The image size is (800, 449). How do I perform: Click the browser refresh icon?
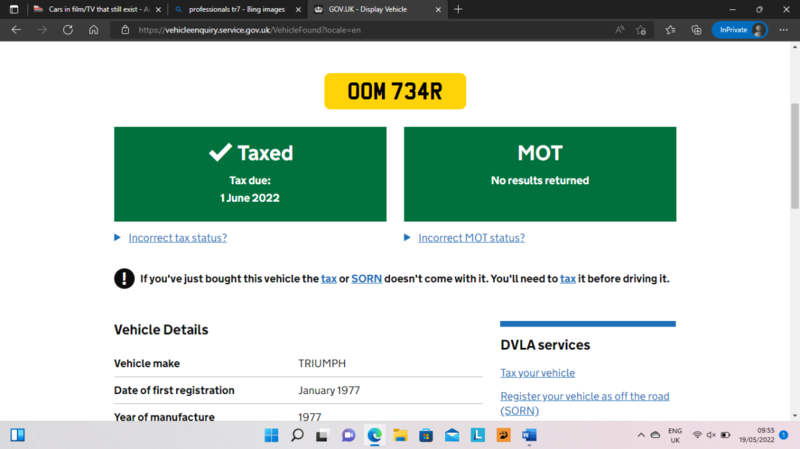point(67,30)
